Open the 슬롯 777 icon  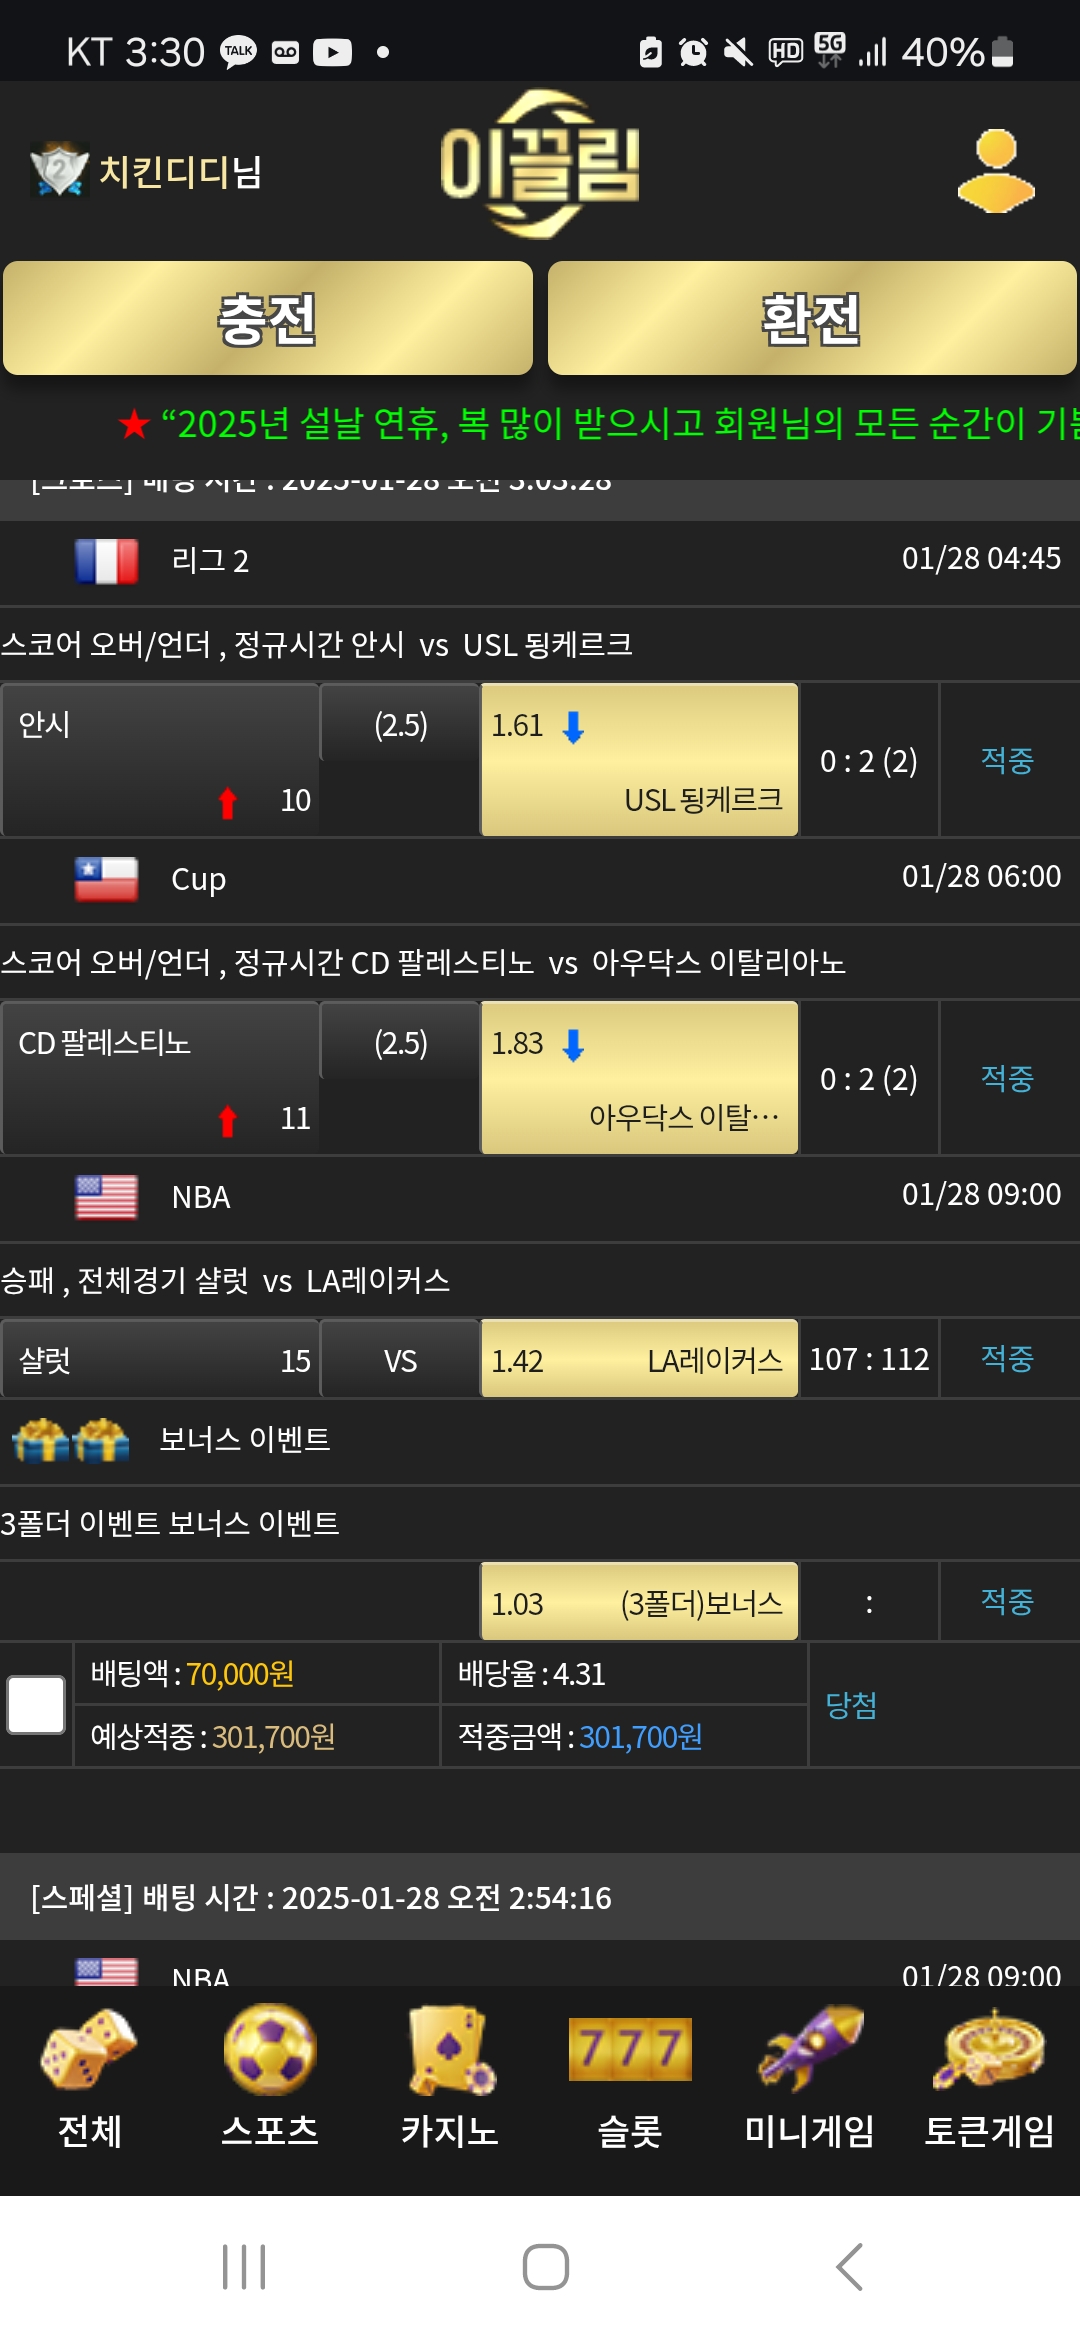point(630,2049)
